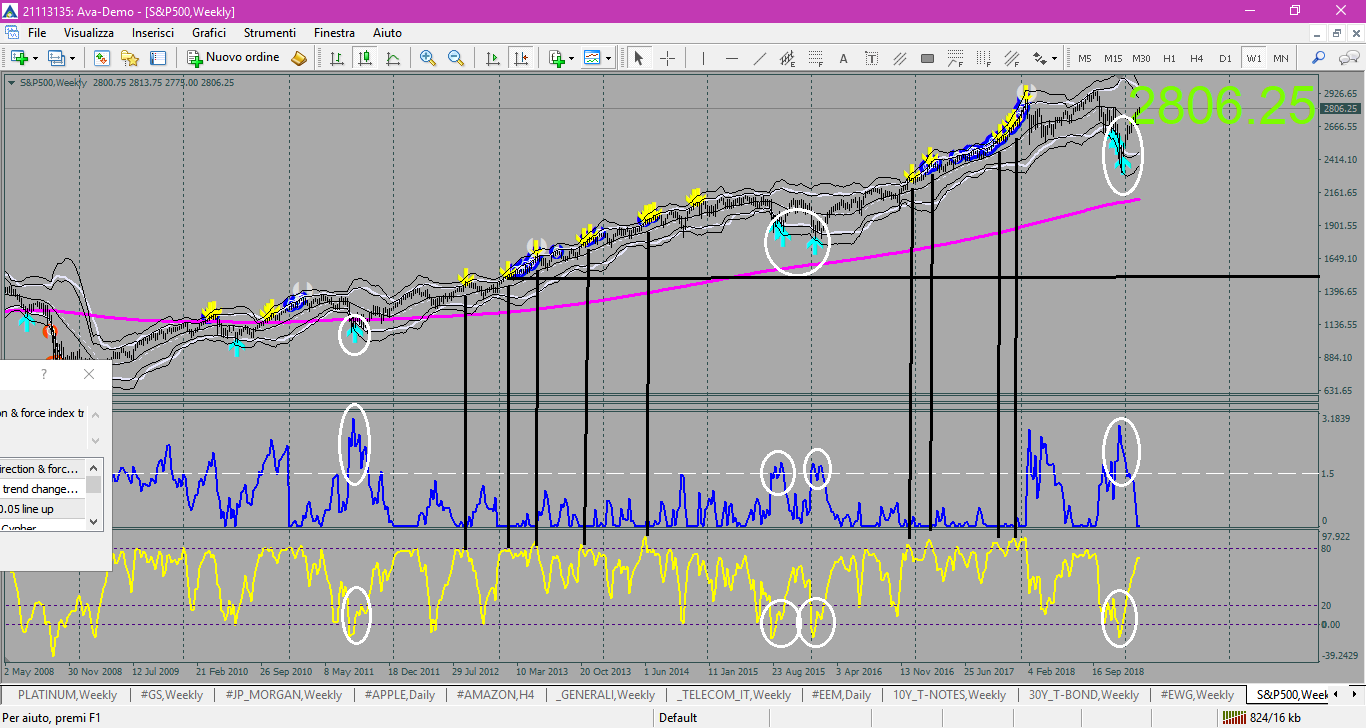Toggle the Navigator star-folder icon
The width and height of the screenshot is (1366, 728).
129,58
